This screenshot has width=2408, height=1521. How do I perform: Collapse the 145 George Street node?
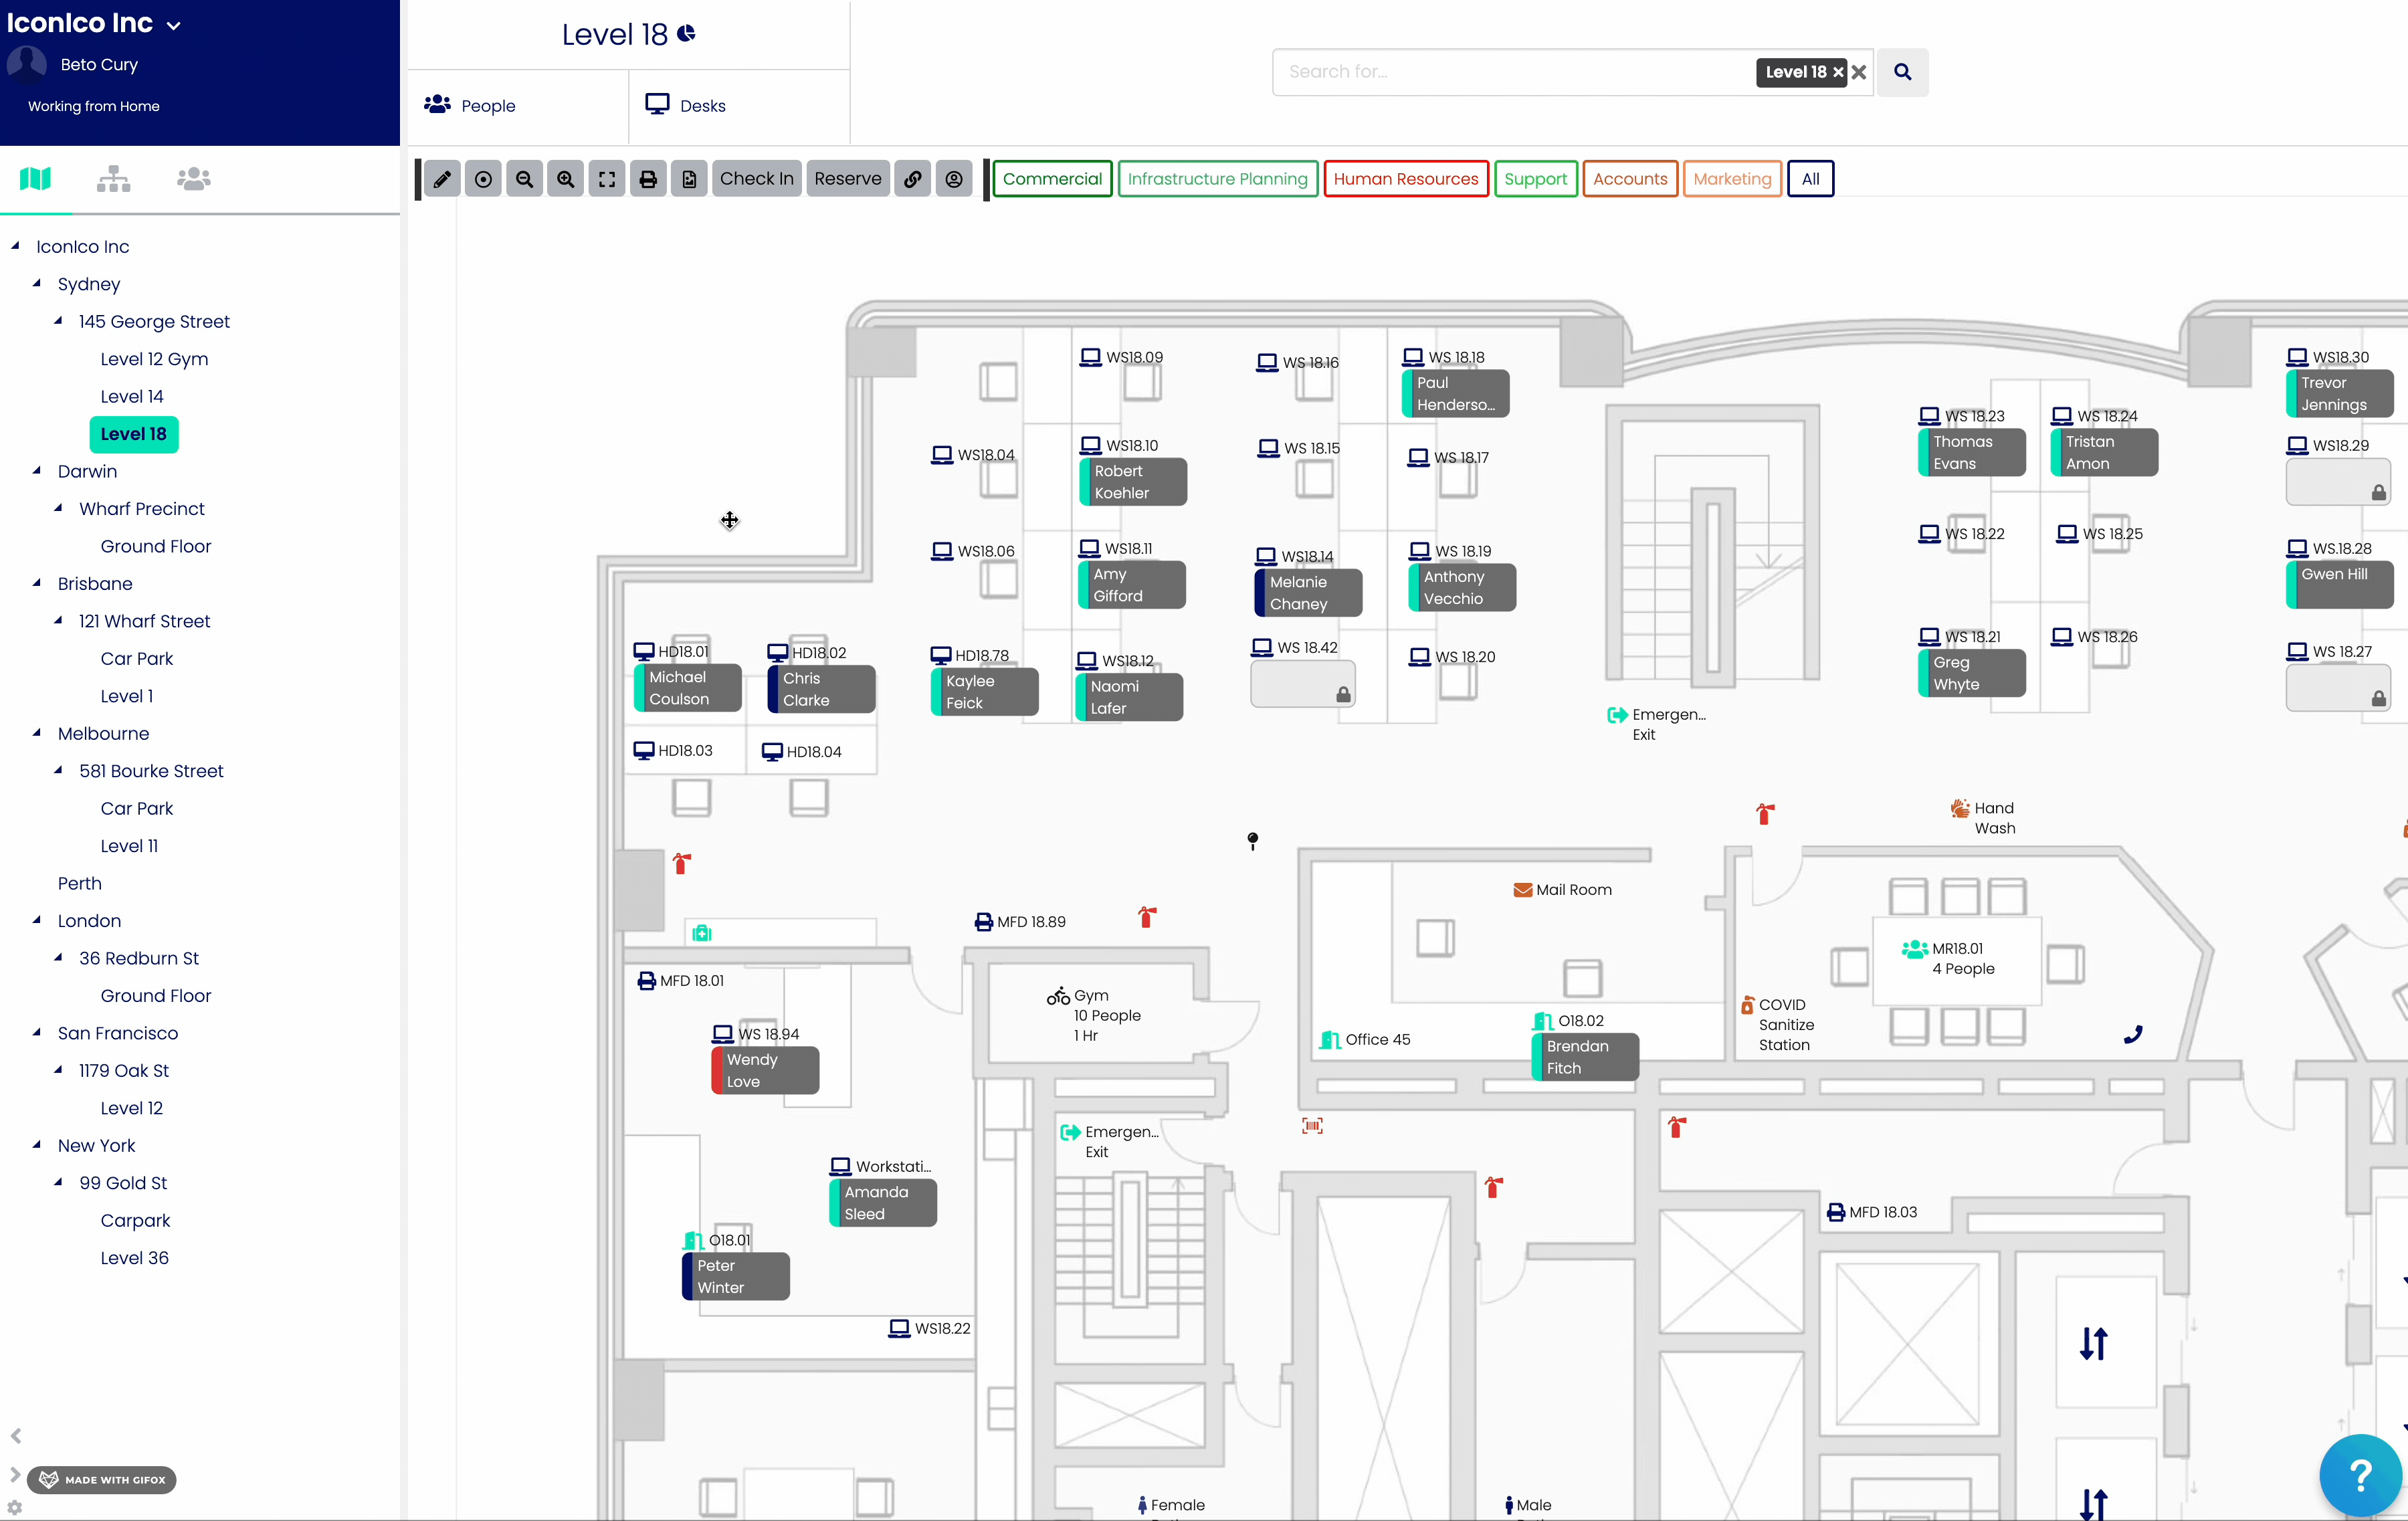click(58, 321)
